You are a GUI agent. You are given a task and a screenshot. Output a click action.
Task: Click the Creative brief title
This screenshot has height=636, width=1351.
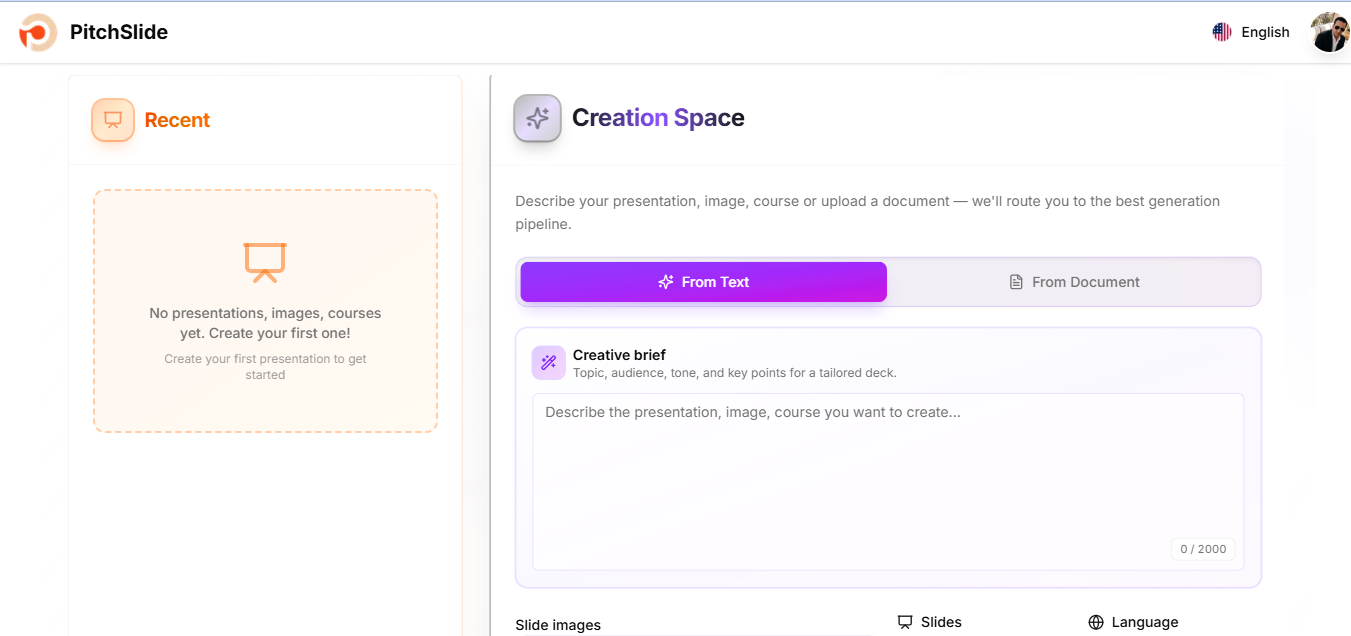click(x=619, y=355)
